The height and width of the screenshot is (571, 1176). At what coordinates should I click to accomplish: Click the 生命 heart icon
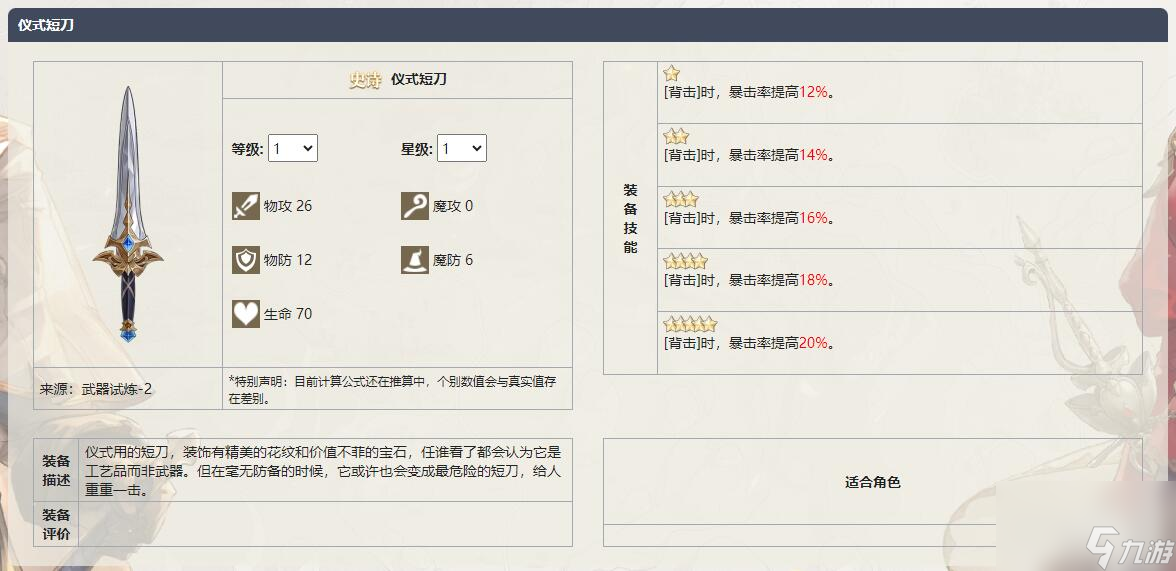(x=245, y=314)
